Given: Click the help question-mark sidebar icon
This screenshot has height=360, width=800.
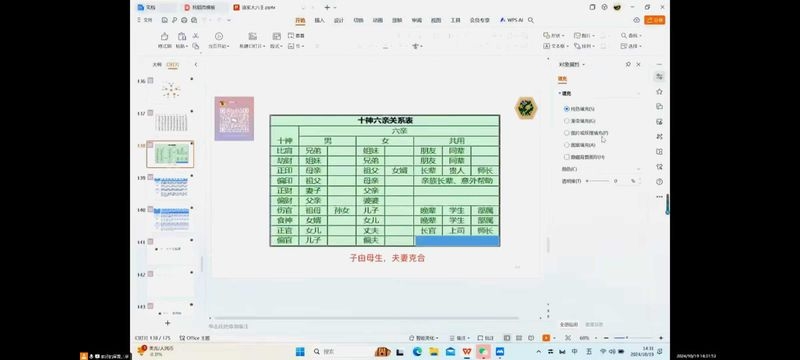Looking at the screenshot, I should pos(660,182).
